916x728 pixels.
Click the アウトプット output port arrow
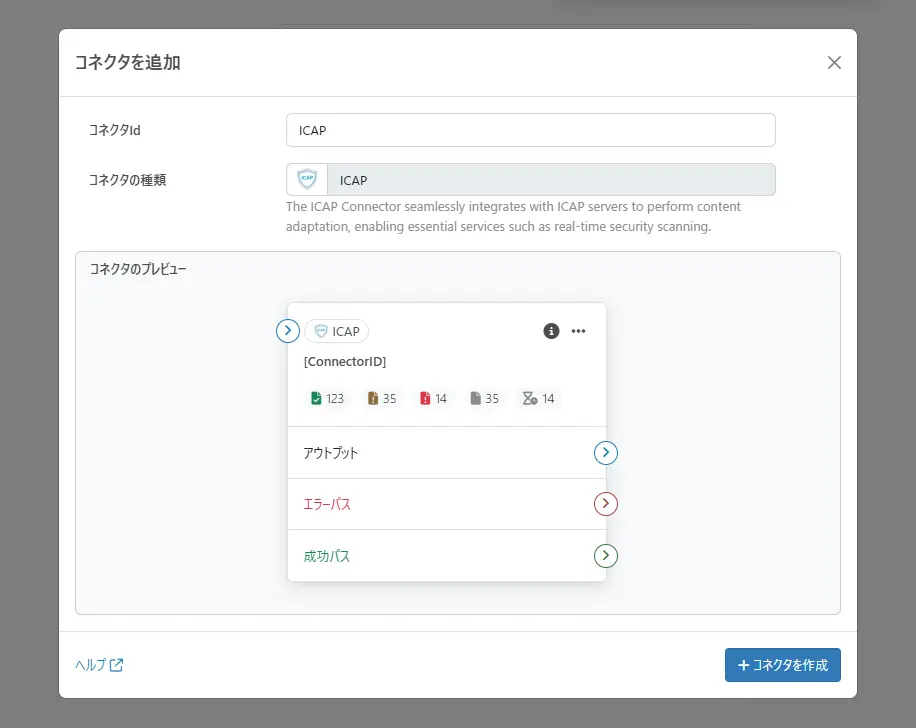coord(606,453)
